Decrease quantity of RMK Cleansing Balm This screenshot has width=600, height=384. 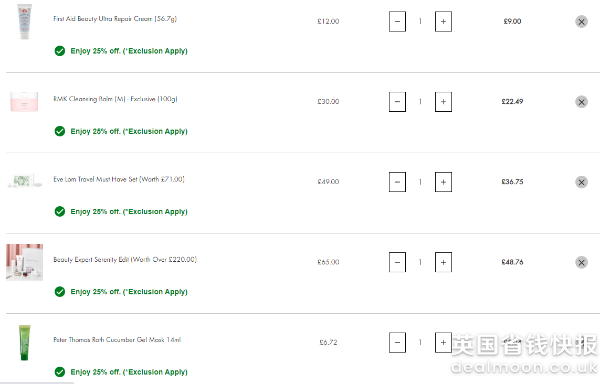(397, 102)
